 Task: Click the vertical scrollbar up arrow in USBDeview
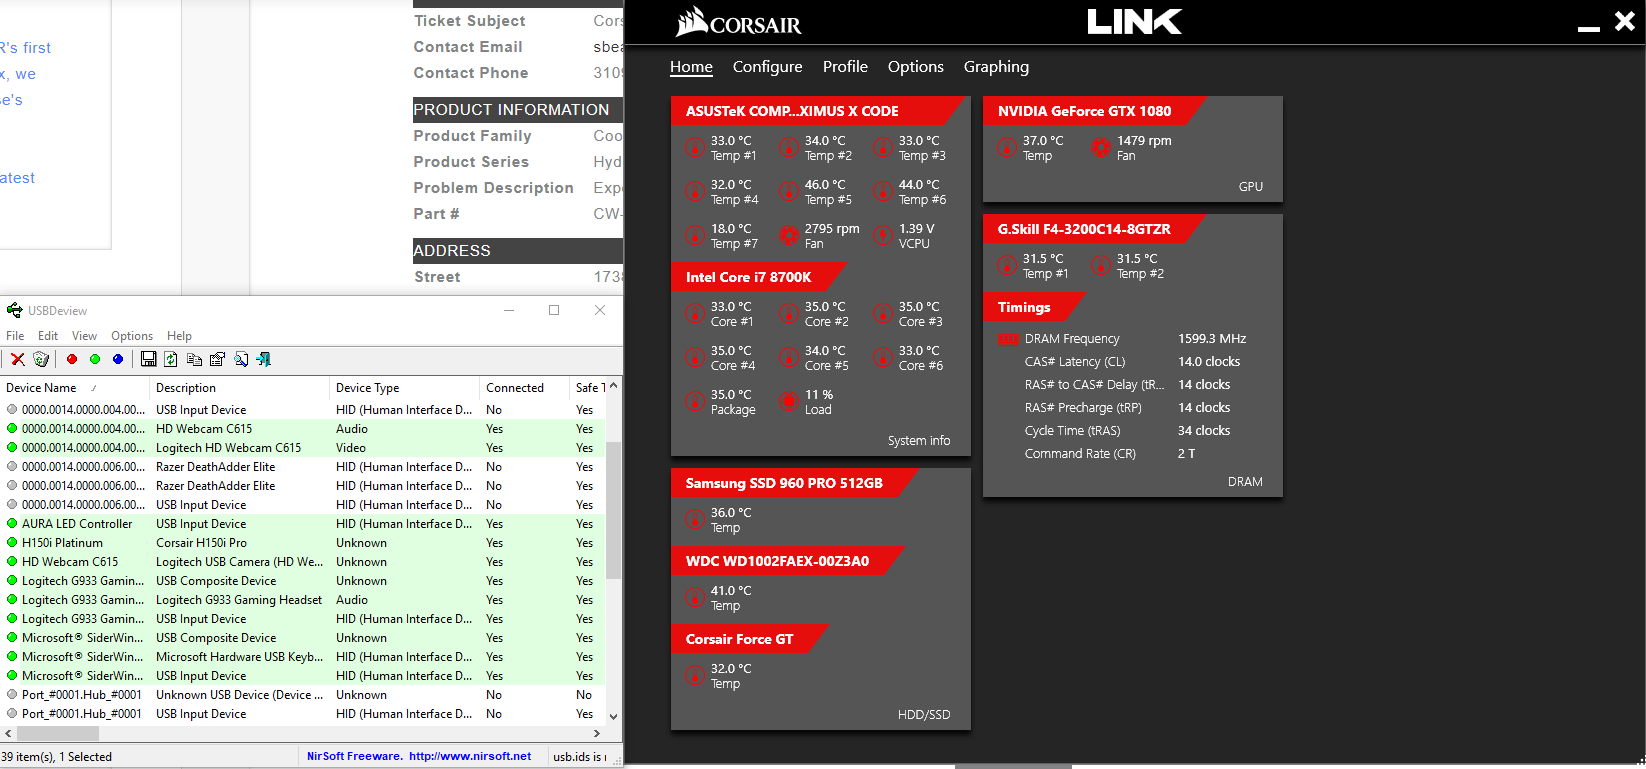pos(614,386)
